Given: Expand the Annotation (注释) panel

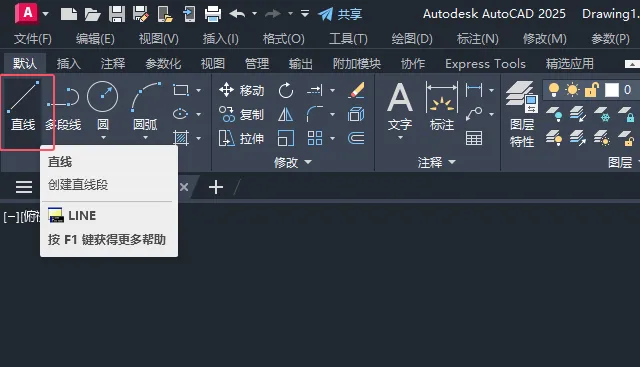Looking at the screenshot, I should pos(436,162).
